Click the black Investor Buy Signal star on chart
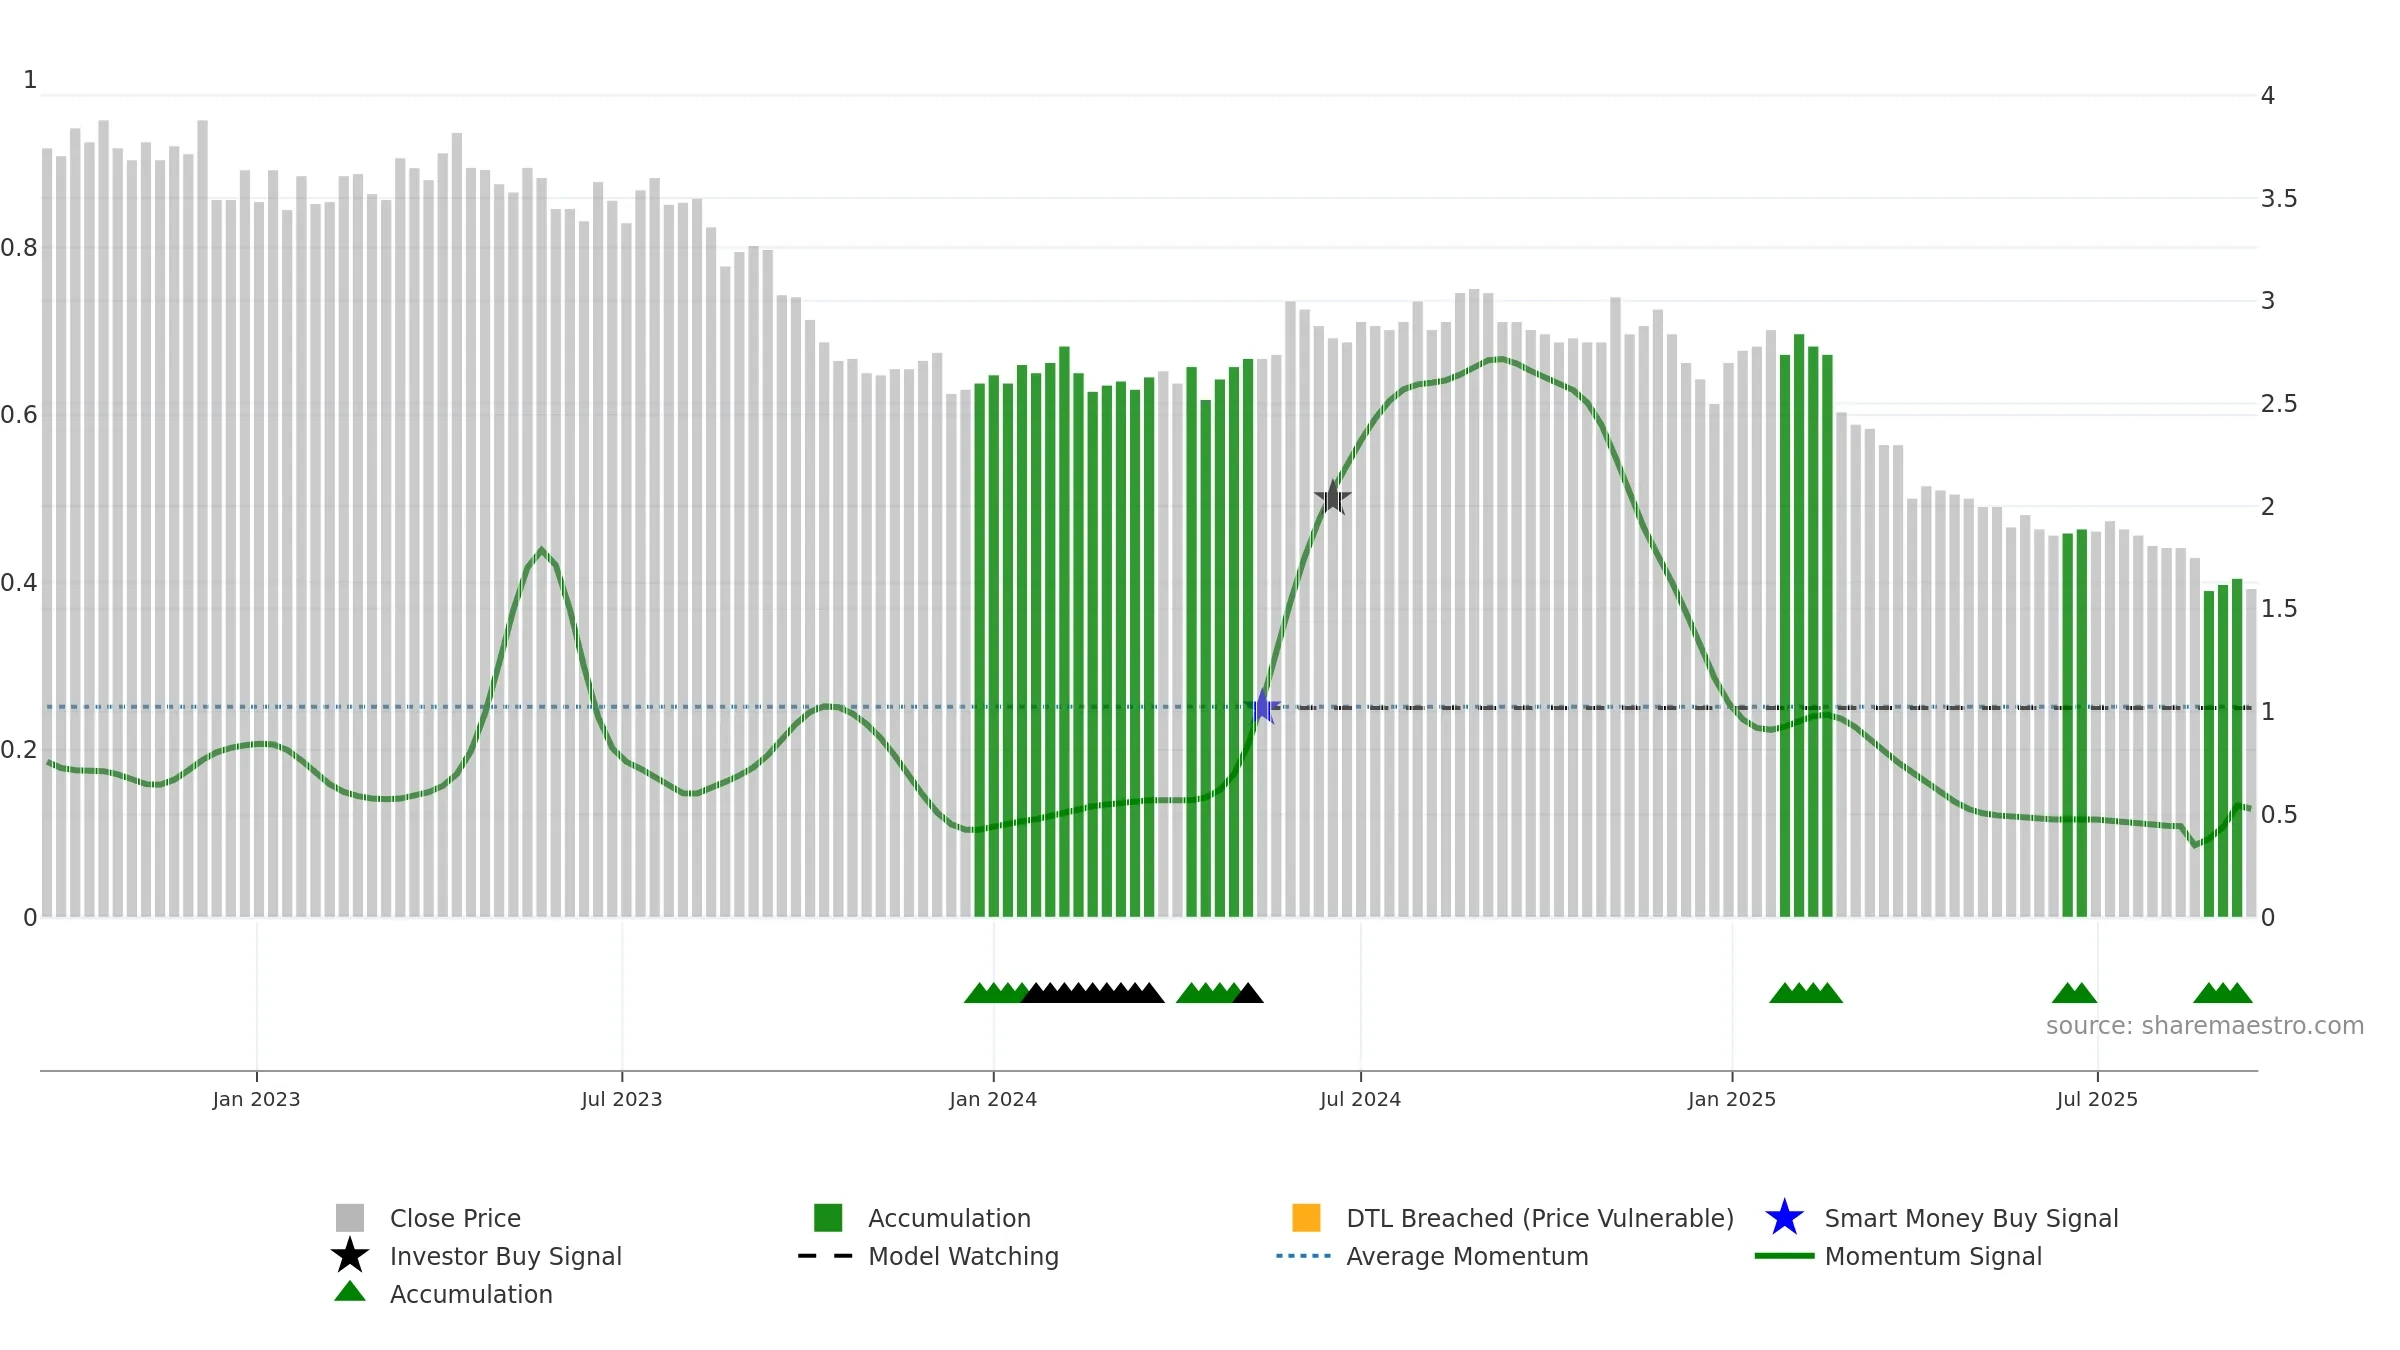Image resolution: width=2400 pixels, height=1350 pixels. coord(1333,497)
